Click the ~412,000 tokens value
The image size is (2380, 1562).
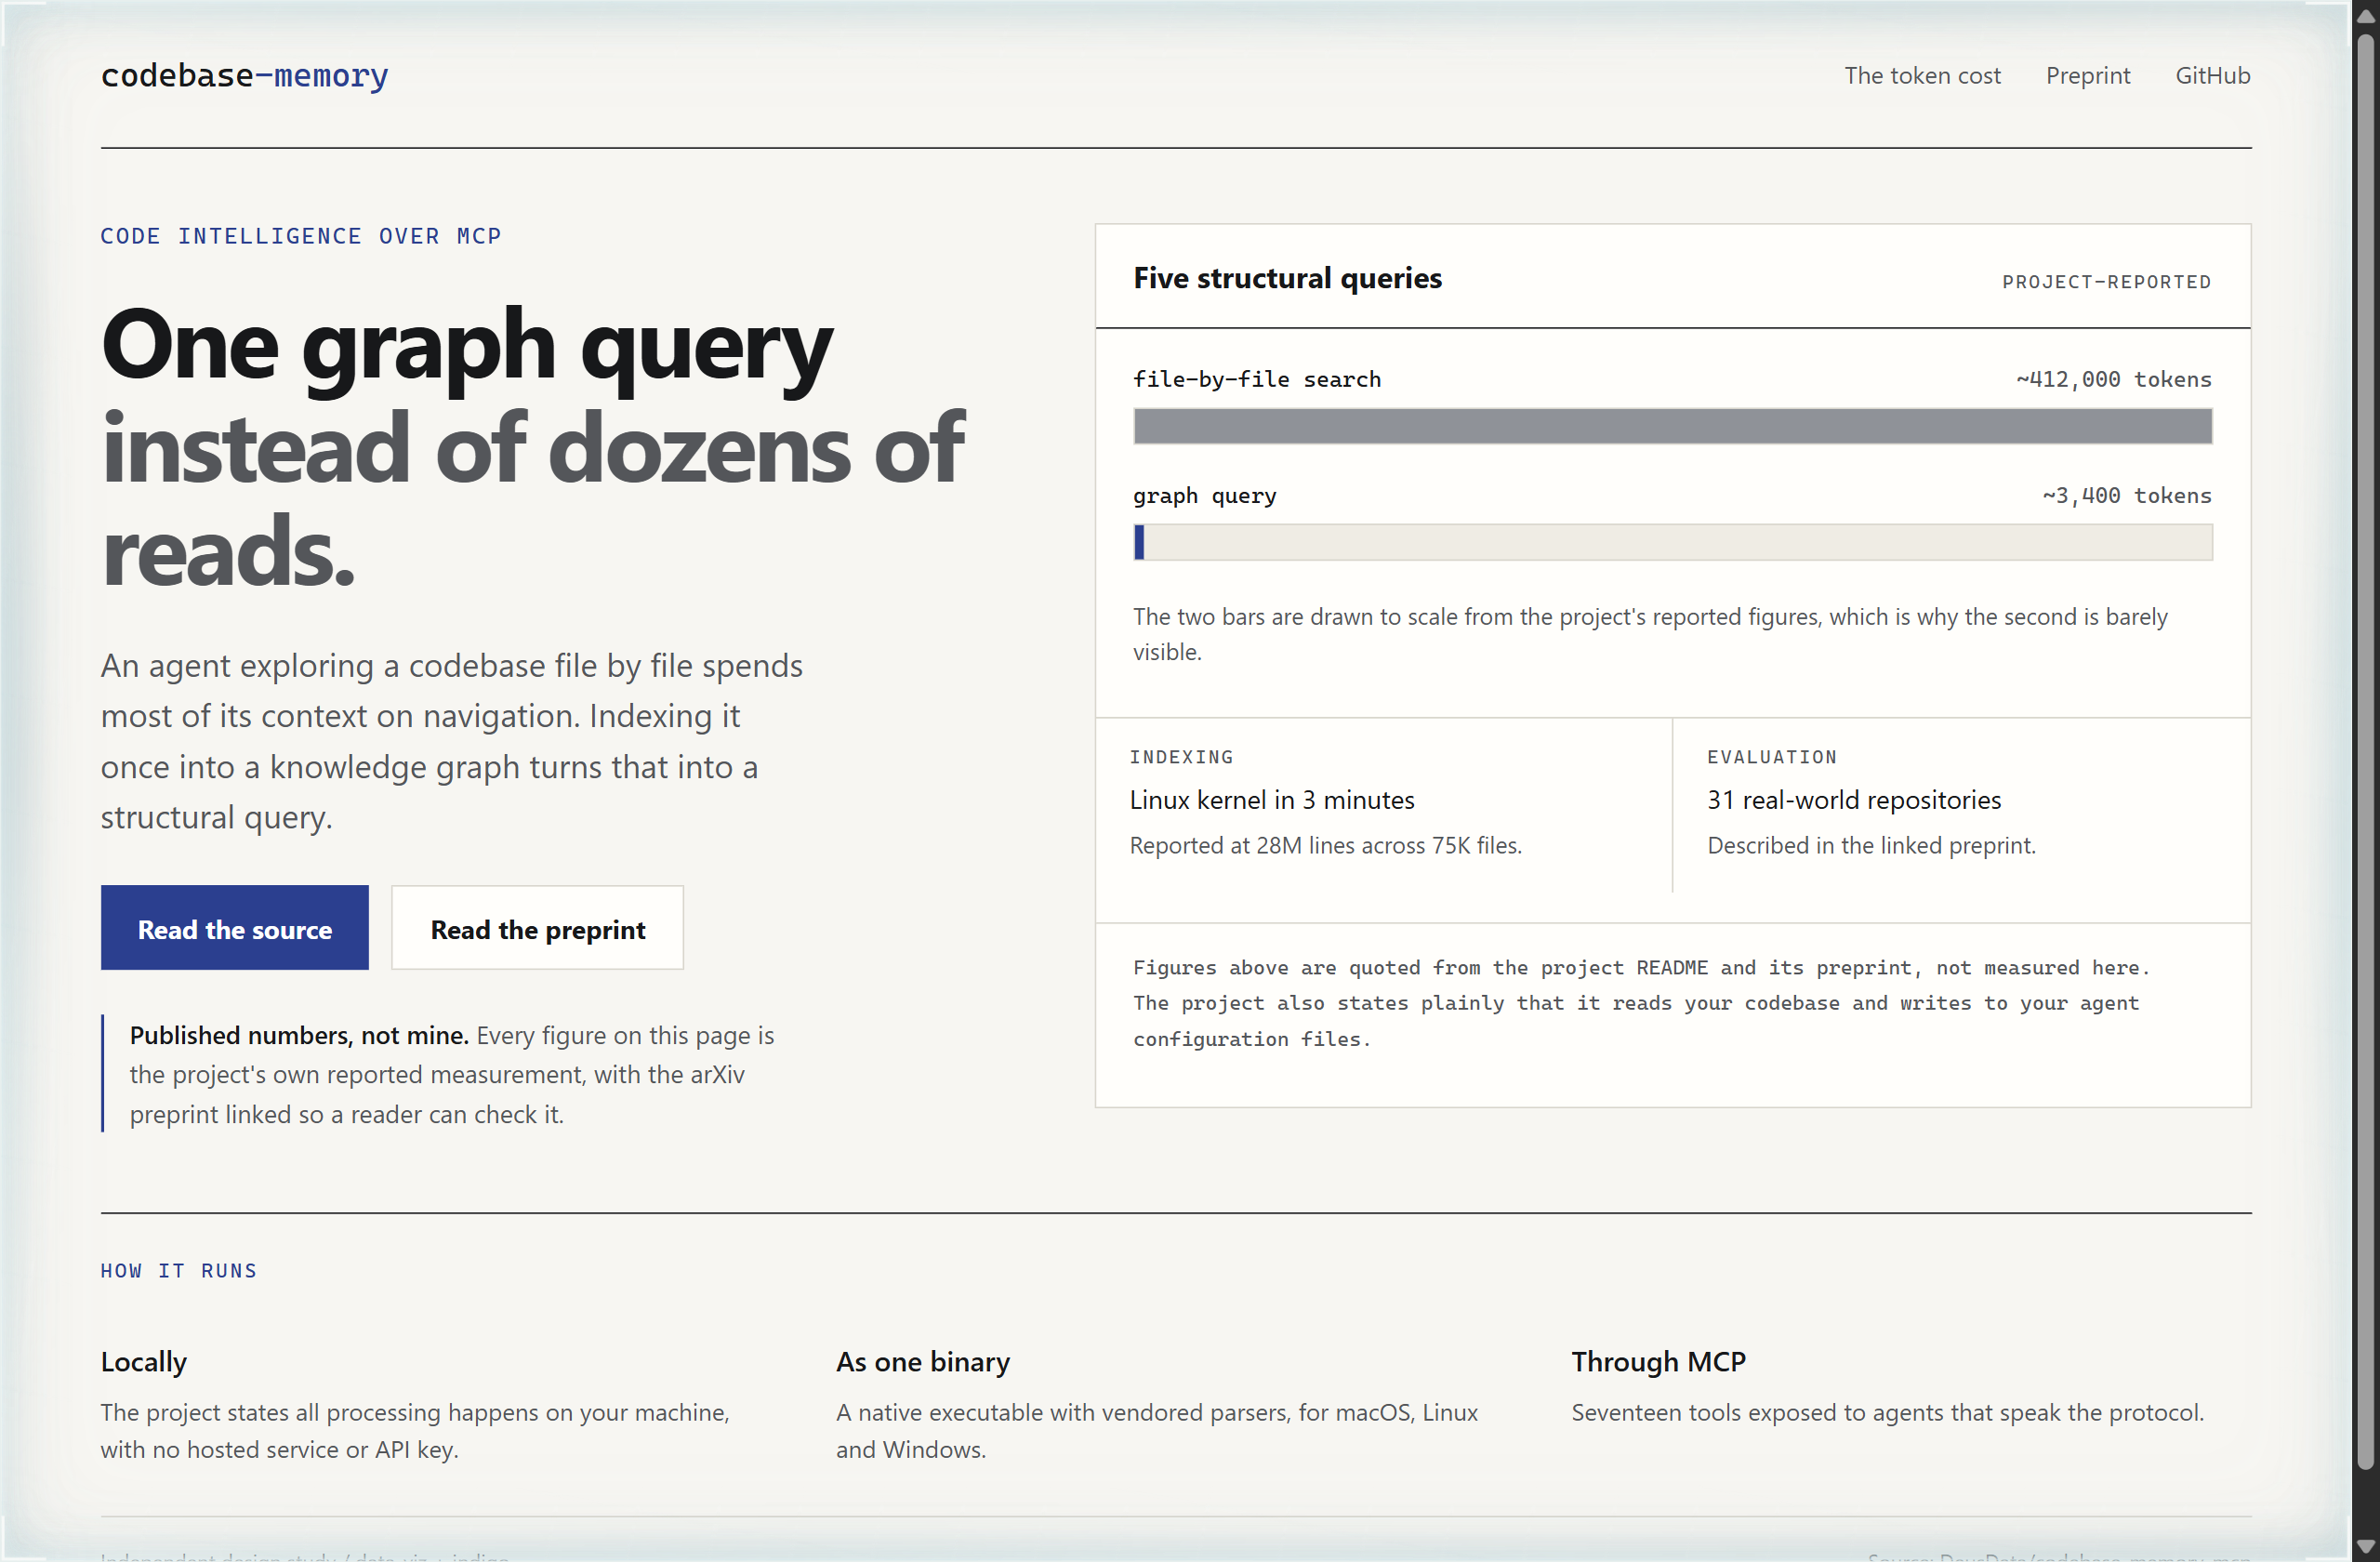[x=2113, y=379]
